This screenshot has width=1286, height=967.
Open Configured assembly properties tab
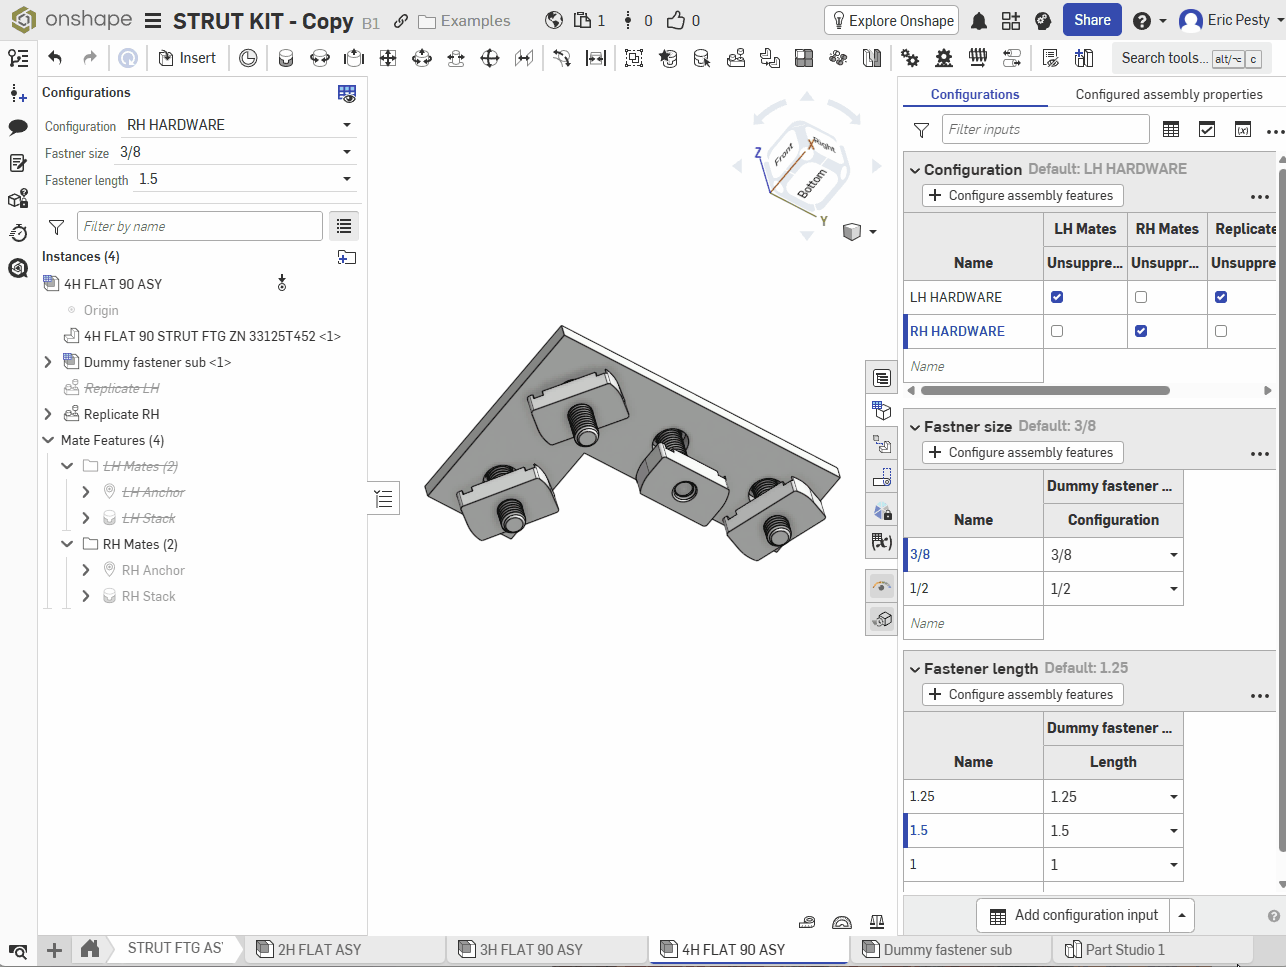[1168, 94]
